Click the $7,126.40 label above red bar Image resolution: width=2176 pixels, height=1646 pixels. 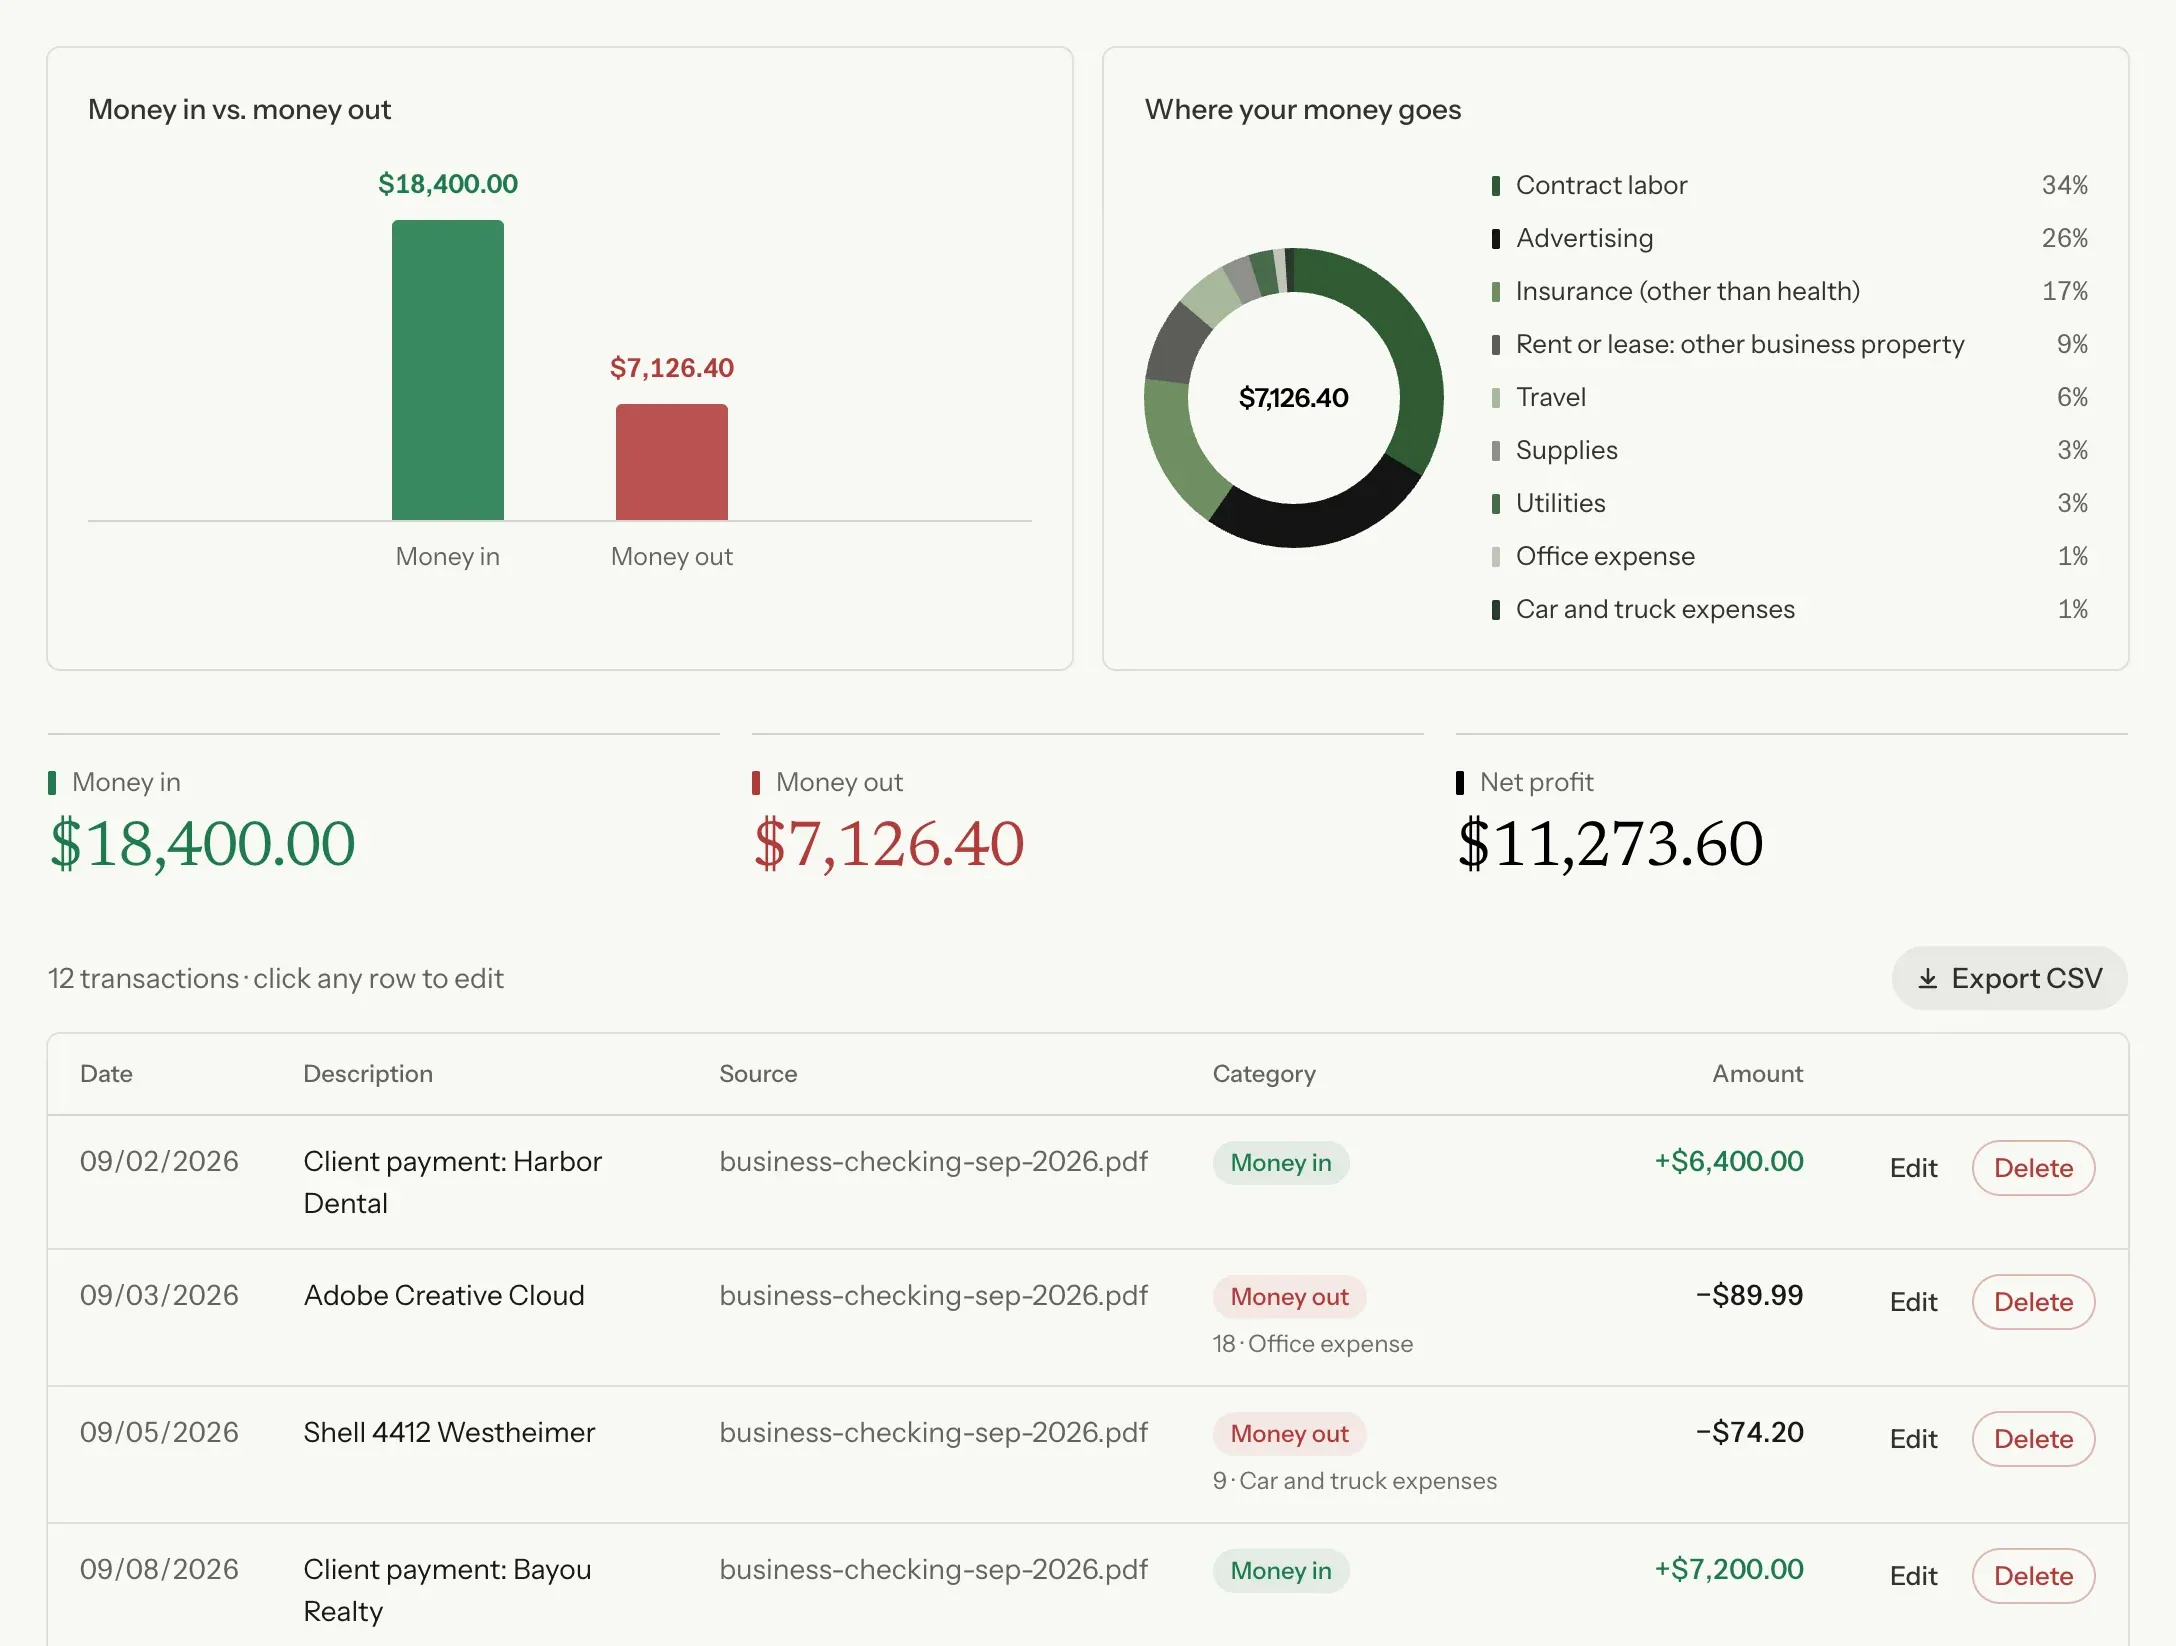click(x=671, y=368)
